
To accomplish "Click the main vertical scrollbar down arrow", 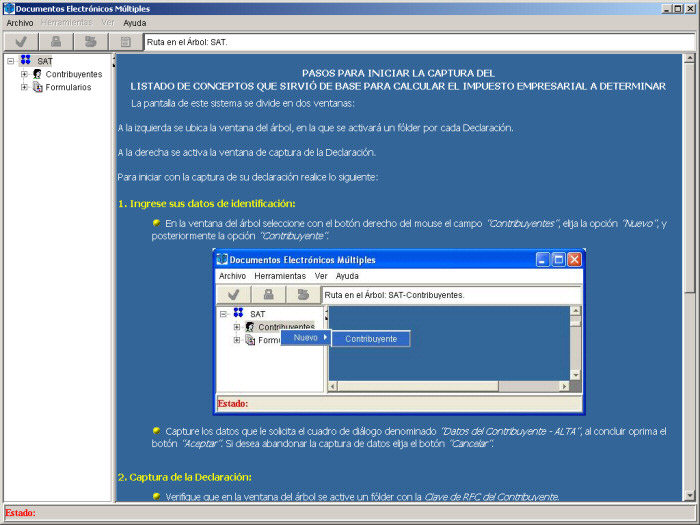I will (x=689, y=496).
